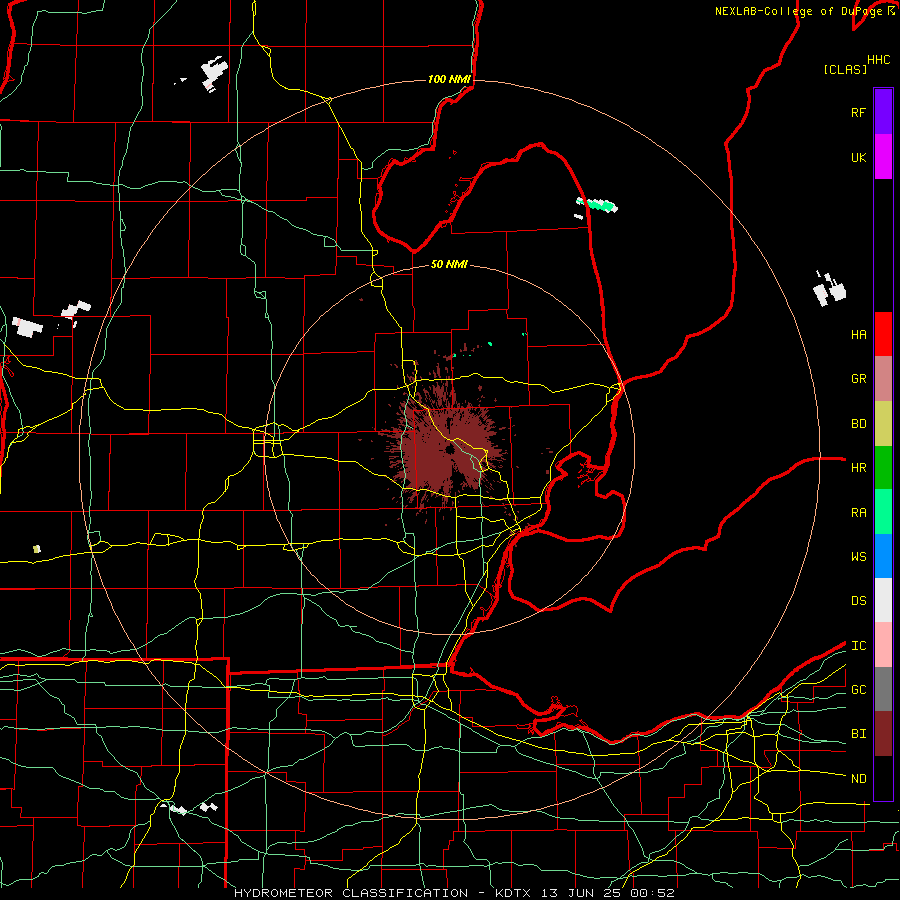
Task: Click the "HHC" product label
Action: coord(879,60)
